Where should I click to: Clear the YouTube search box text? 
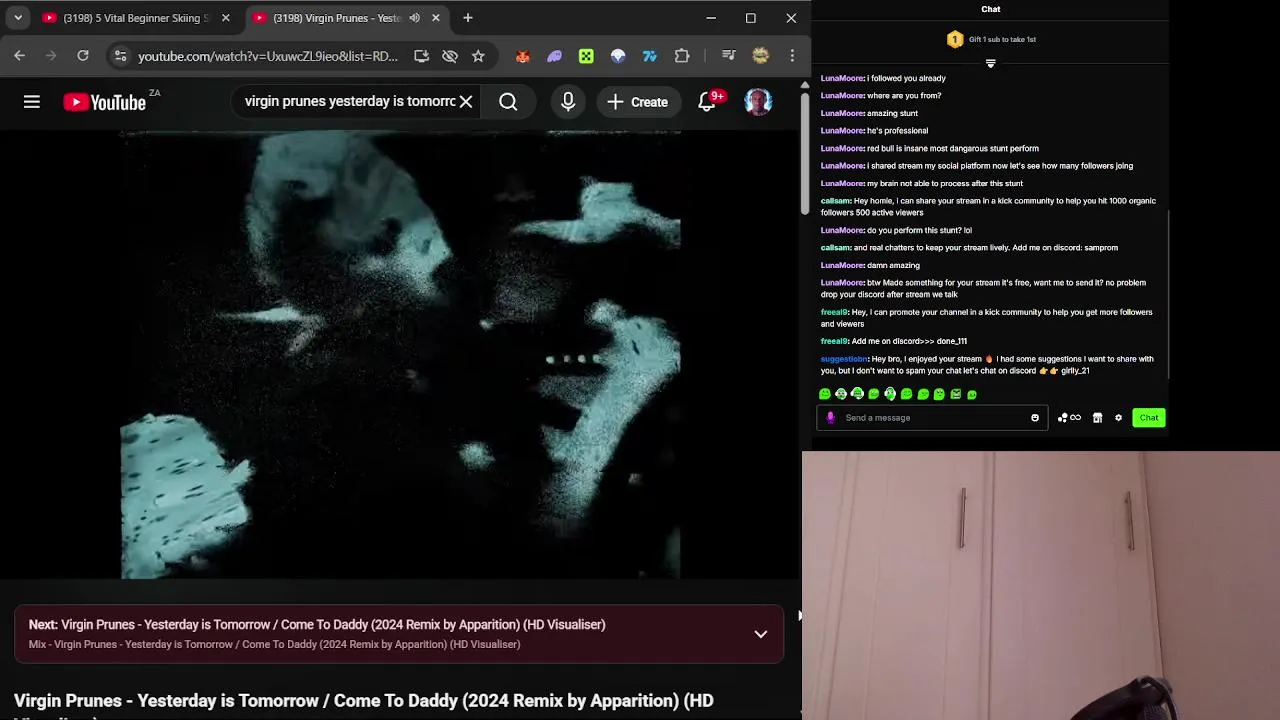tap(466, 101)
